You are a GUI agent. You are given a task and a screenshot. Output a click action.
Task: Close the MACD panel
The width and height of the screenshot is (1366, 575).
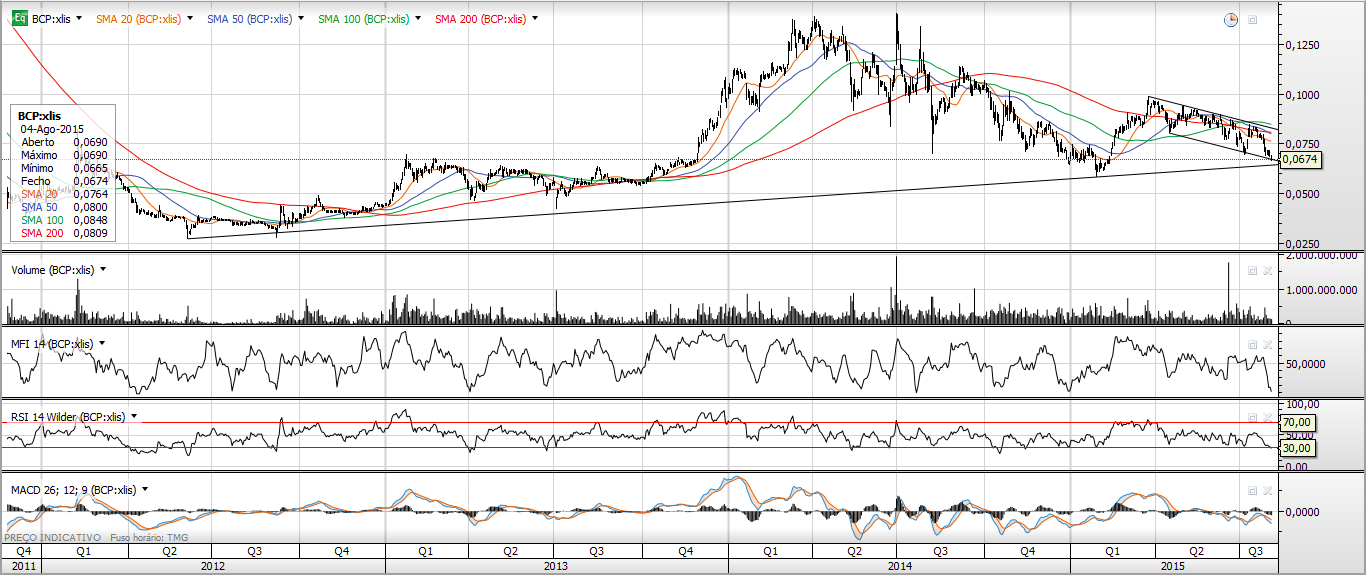(x=1266, y=491)
